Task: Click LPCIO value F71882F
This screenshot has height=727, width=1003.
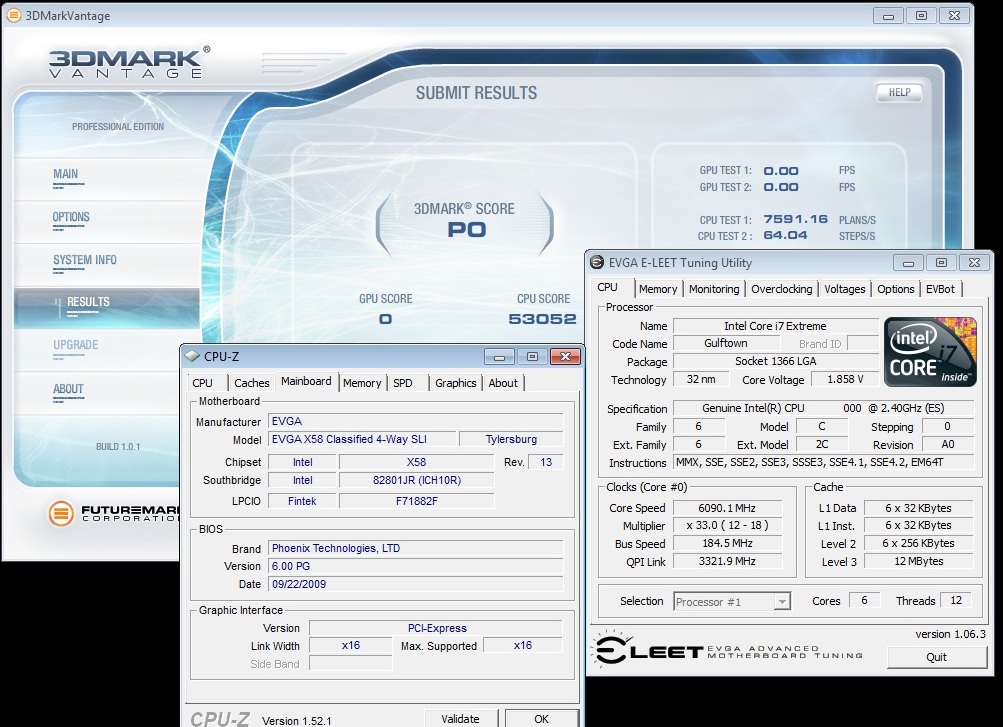Action: click(x=416, y=501)
